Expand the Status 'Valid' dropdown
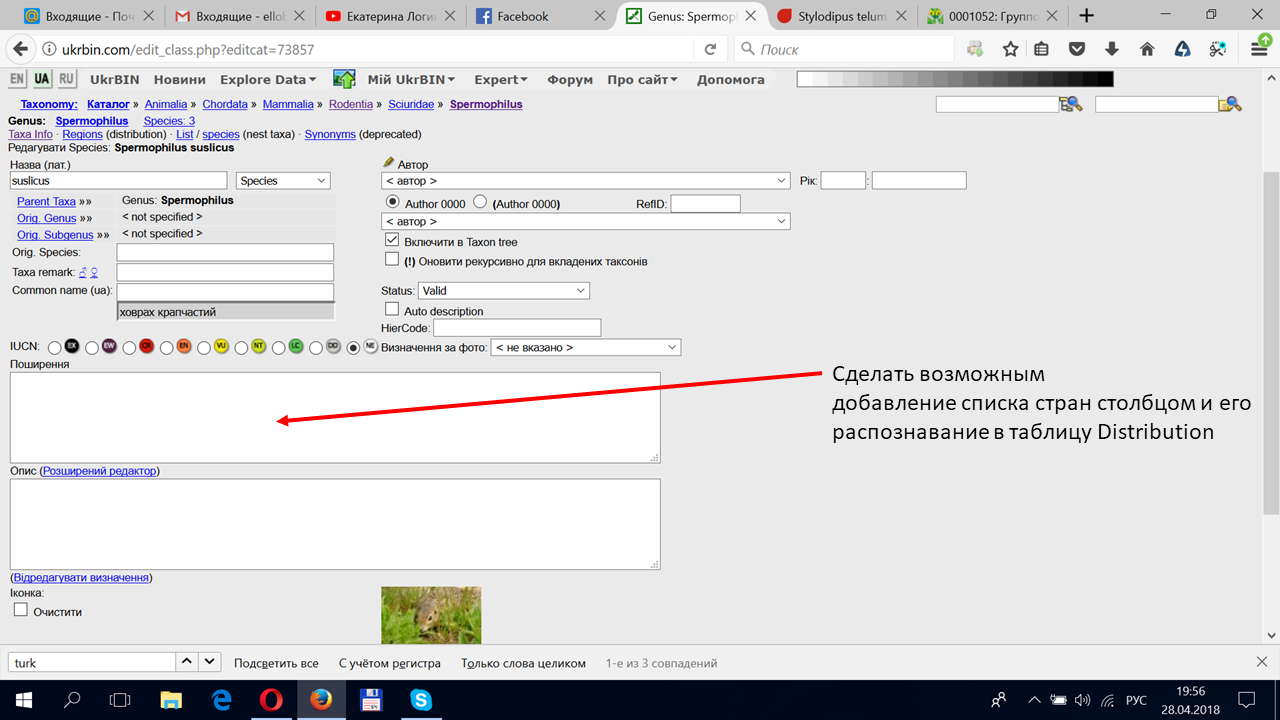This screenshot has width=1280, height=720. (x=503, y=291)
